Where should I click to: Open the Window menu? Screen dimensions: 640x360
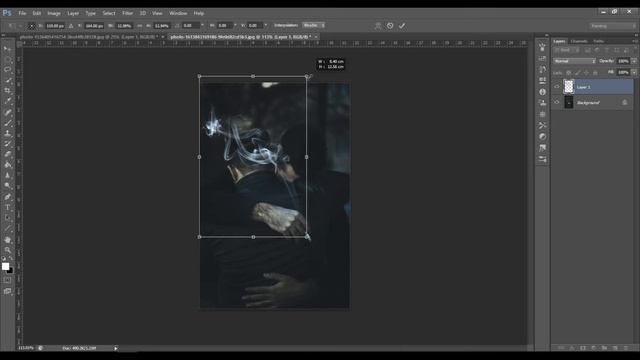[x=178, y=13]
